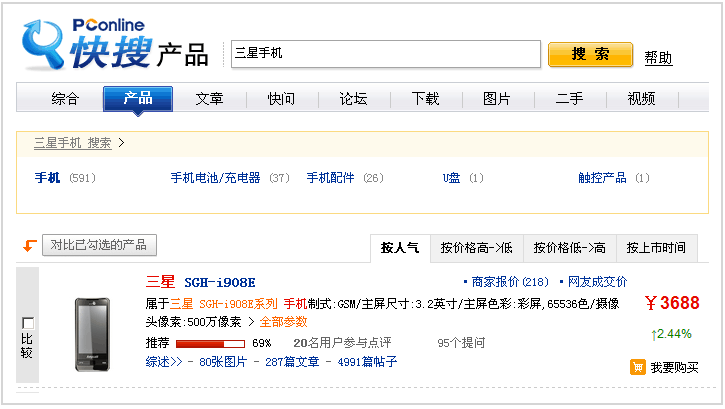Open the 287篇文章 link
This screenshot has height=409, width=725.
pyautogui.click(x=292, y=361)
